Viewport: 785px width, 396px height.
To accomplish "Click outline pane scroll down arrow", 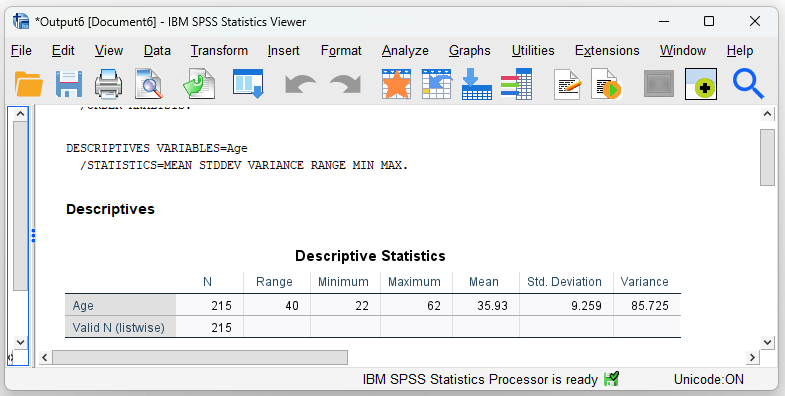I will coord(20,342).
